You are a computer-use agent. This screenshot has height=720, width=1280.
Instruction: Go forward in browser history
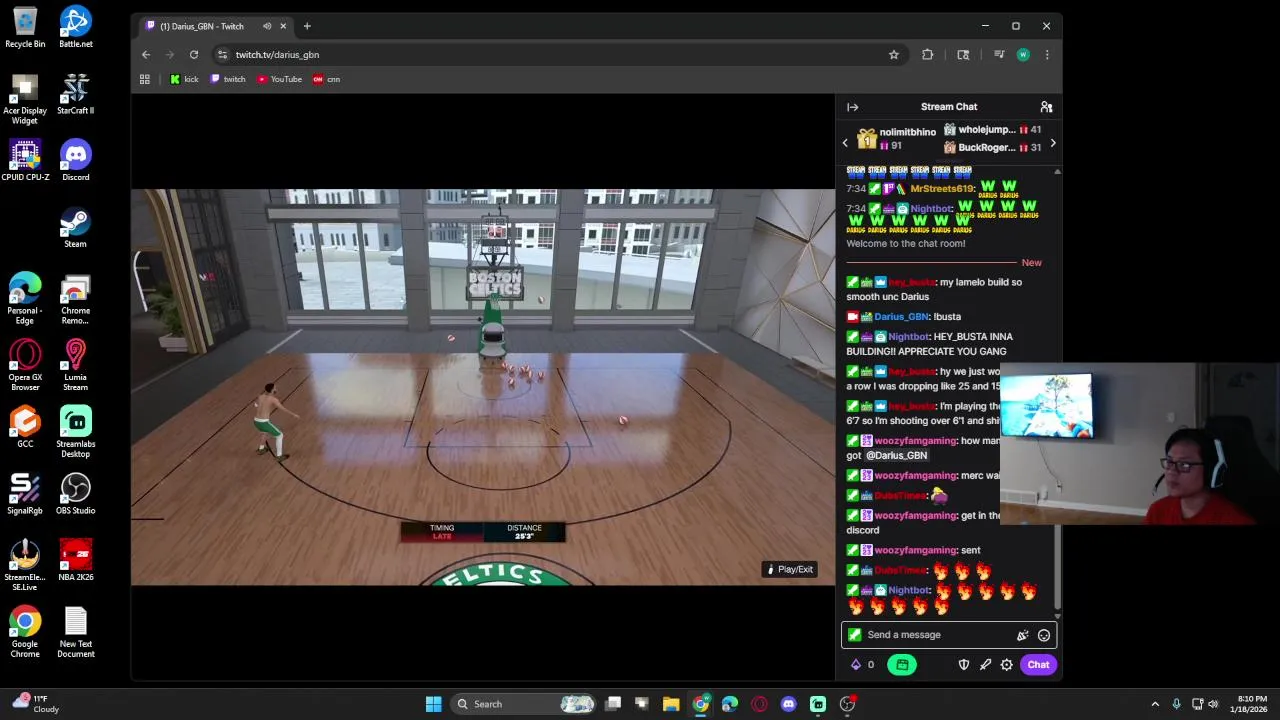point(170,55)
